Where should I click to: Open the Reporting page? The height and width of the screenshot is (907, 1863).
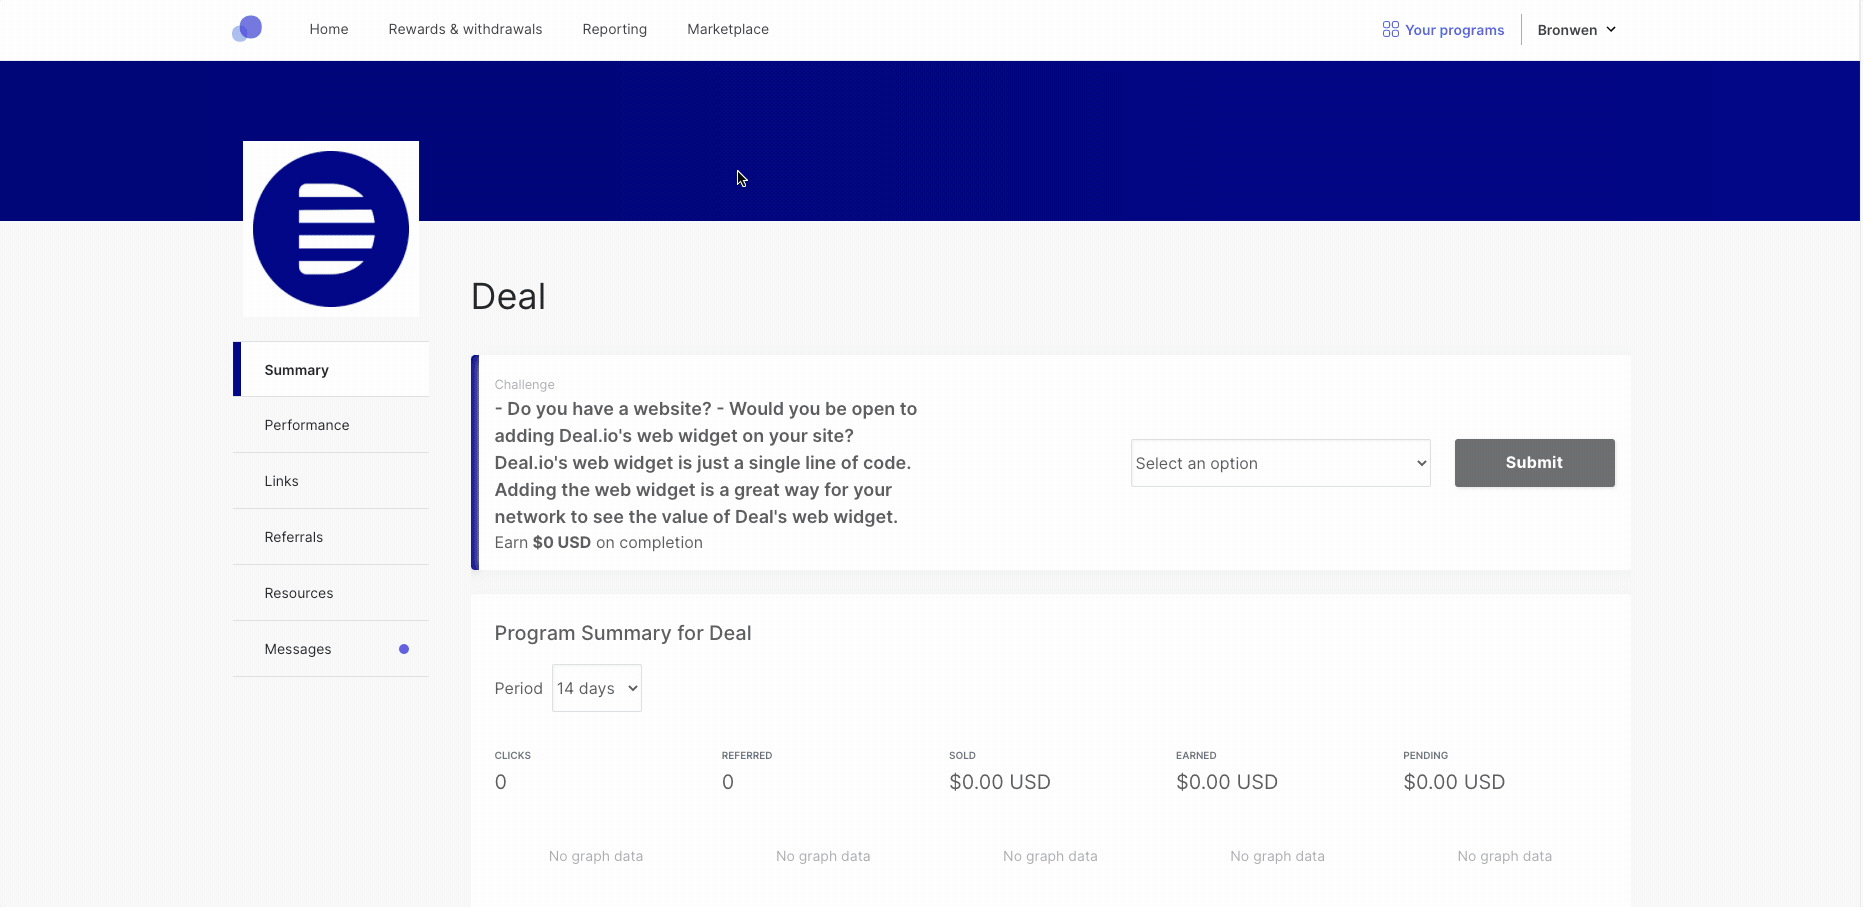click(x=614, y=29)
